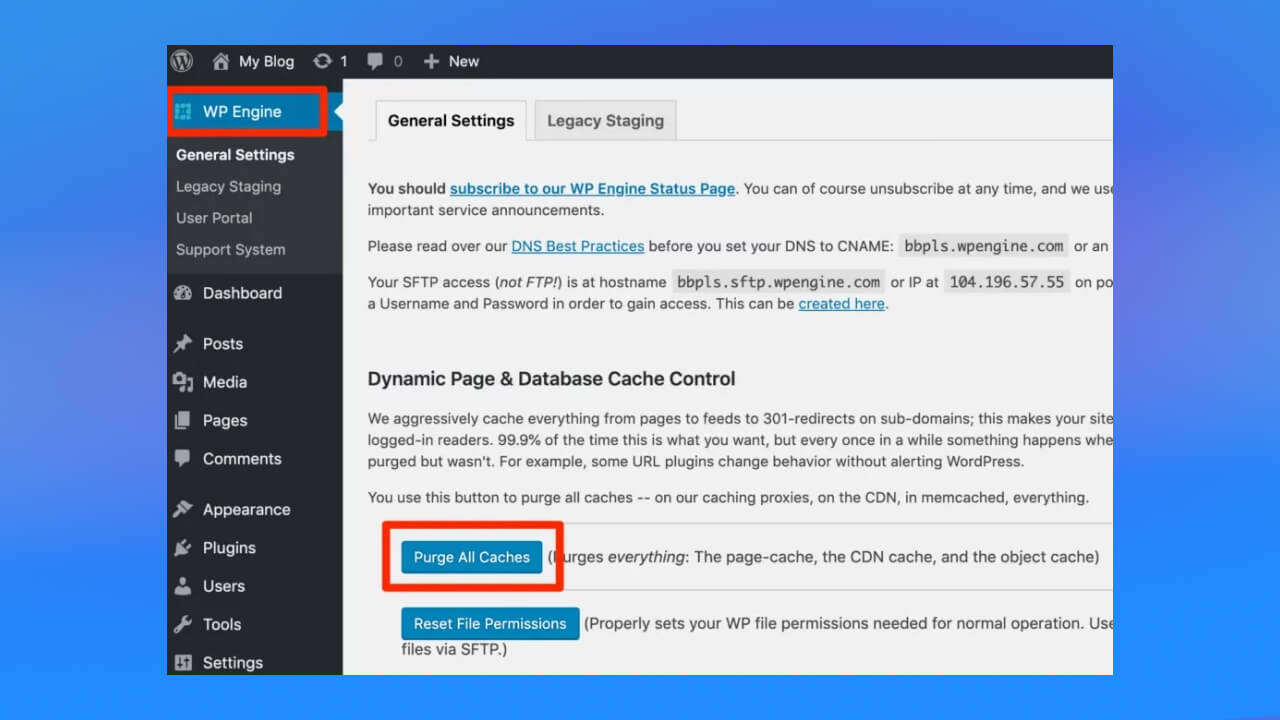Click the Posts pushpin icon
This screenshot has height=720, width=1280.
[x=183, y=343]
